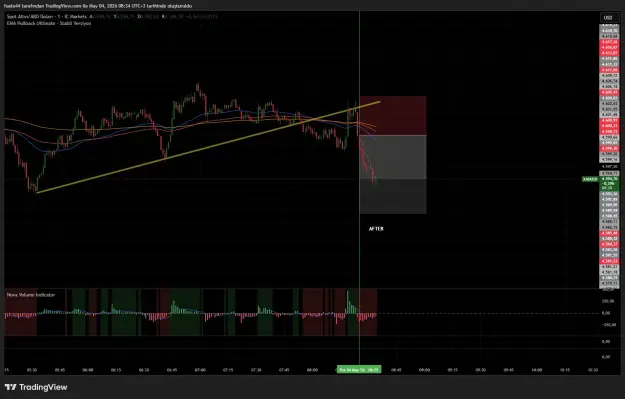Click the EMA Pullback Ultimate indicator legend
The image size is (625, 399).
click(49, 24)
